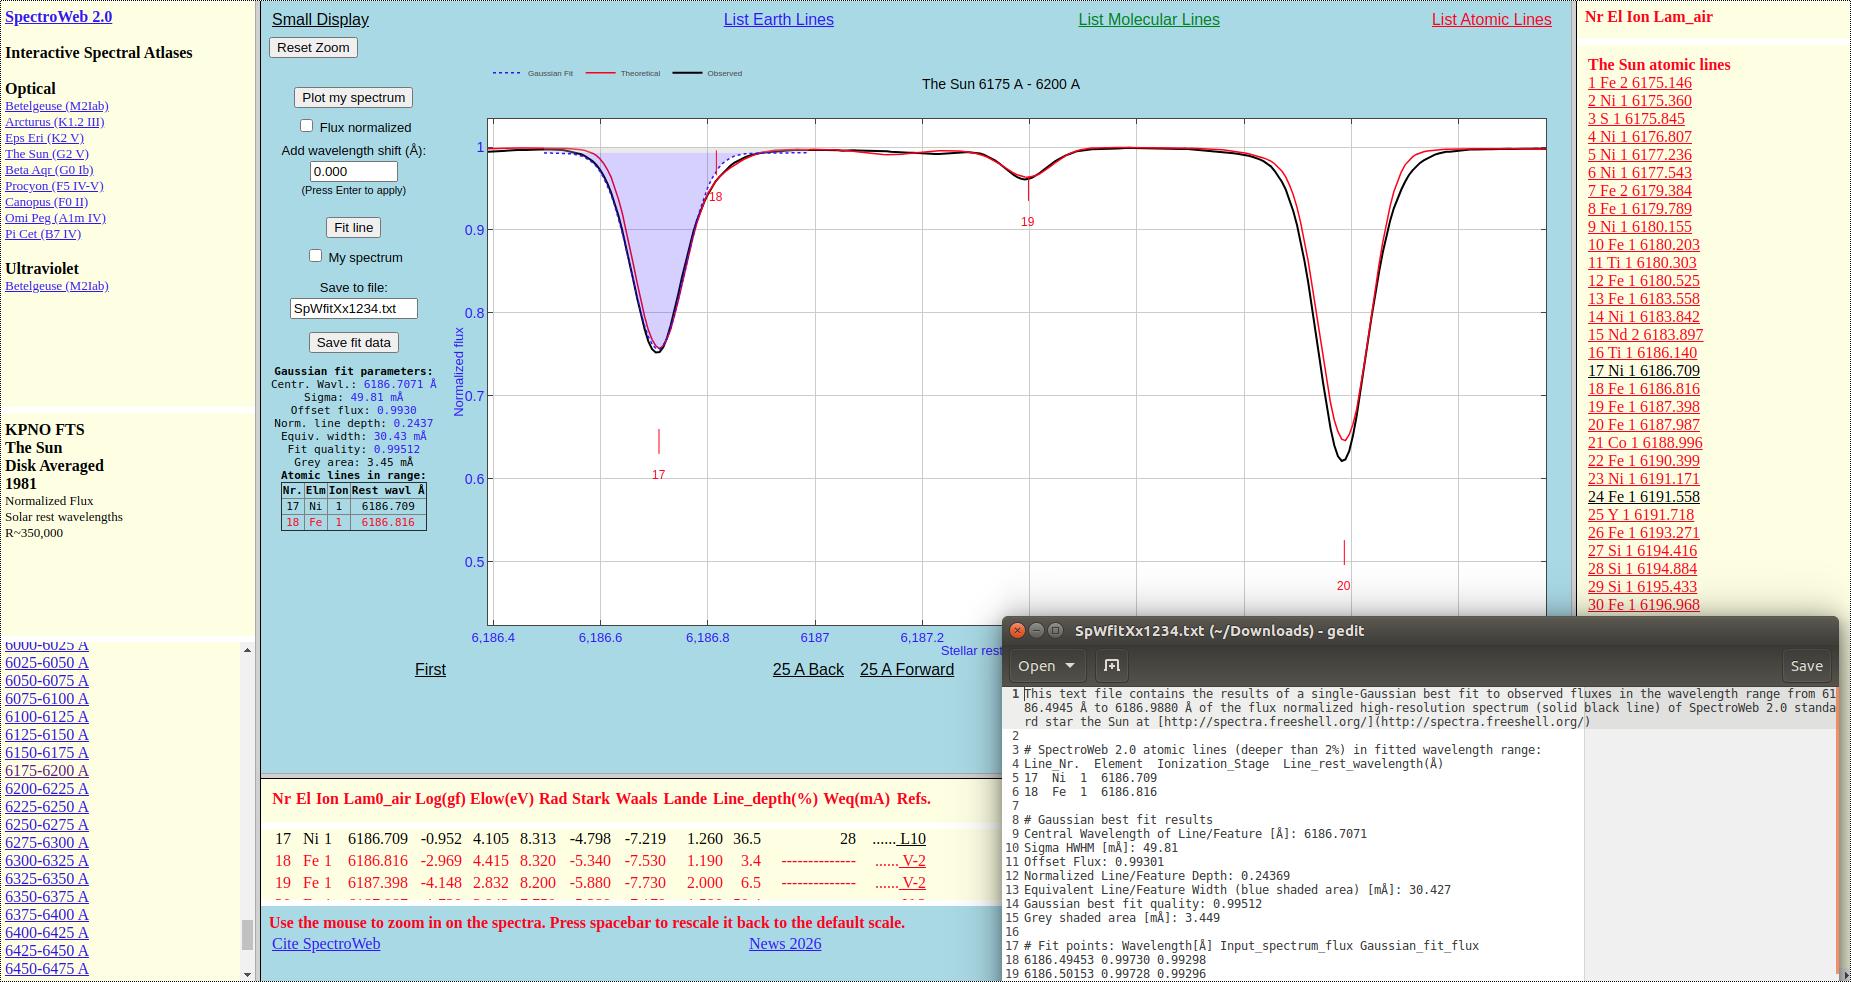Click the wavelength shift input field
This screenshot has height=982, width=1851.
pos(353,172)
